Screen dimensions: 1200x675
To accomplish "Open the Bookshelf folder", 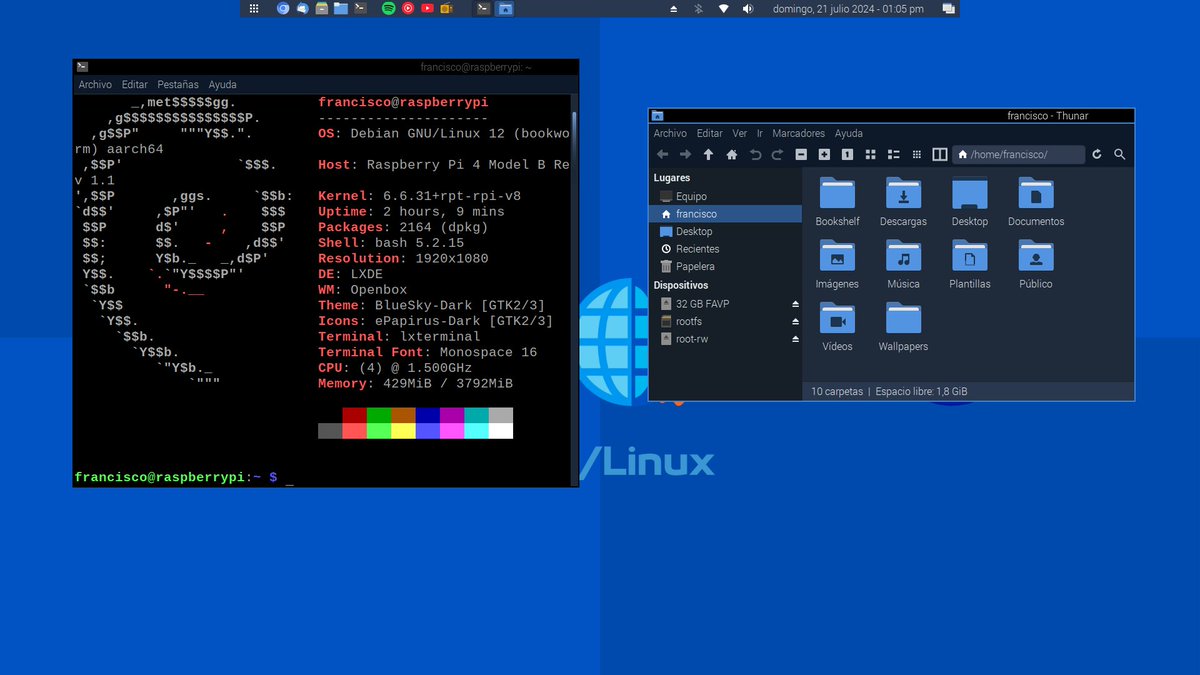I will pos(837,201).
